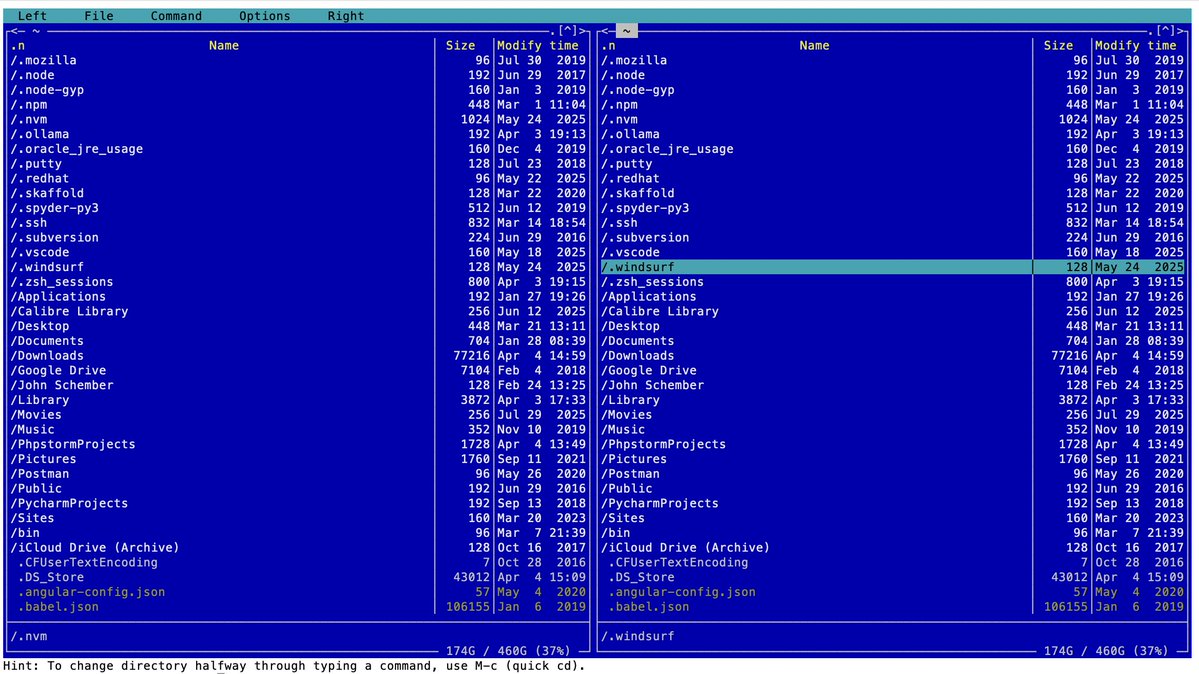This screenshot has height=674, width=1199.
Task: Select /.node-gyp in the left panel
Action: click(x=298, y=90)
